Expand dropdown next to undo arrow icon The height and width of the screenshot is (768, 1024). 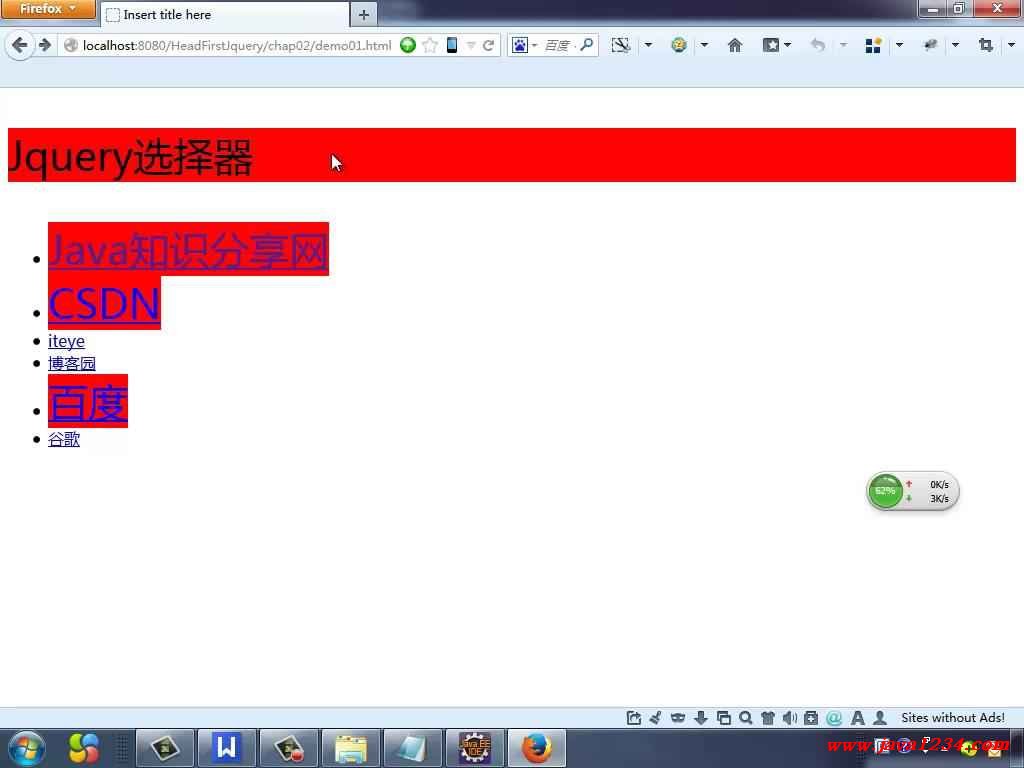tap(843, 45)
